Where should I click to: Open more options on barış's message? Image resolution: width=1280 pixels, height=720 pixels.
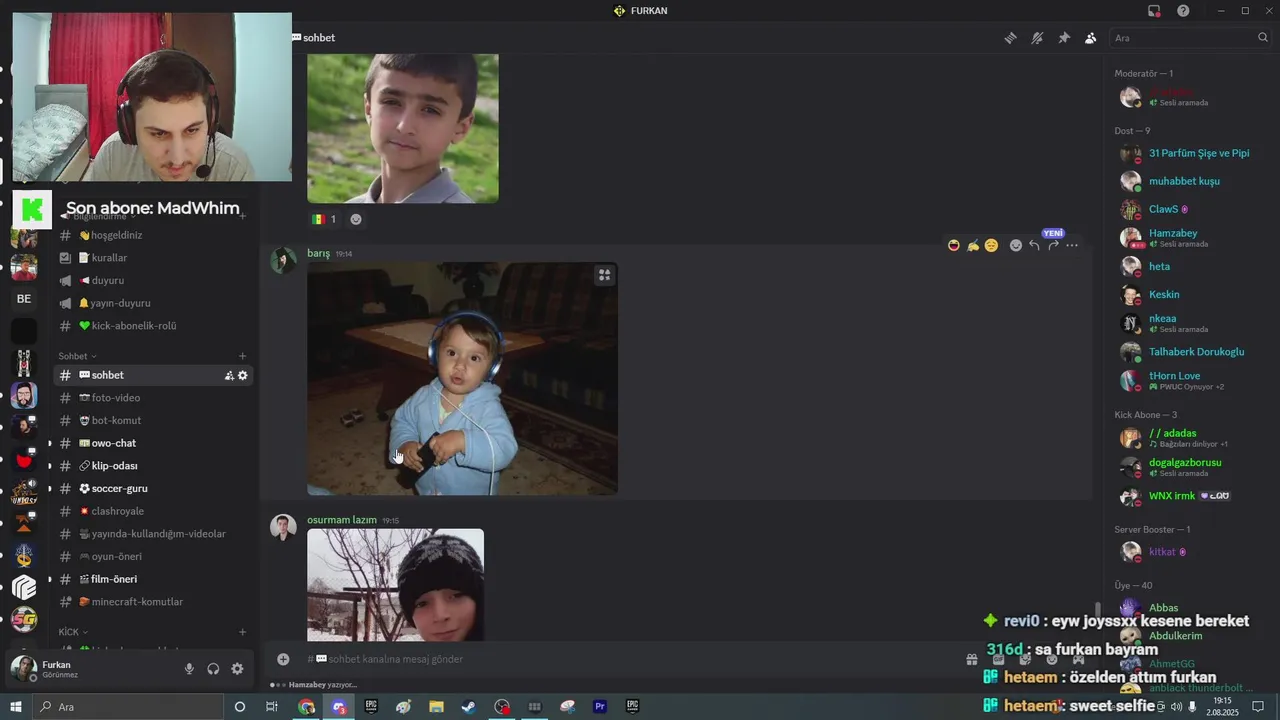pos(1072,245)
